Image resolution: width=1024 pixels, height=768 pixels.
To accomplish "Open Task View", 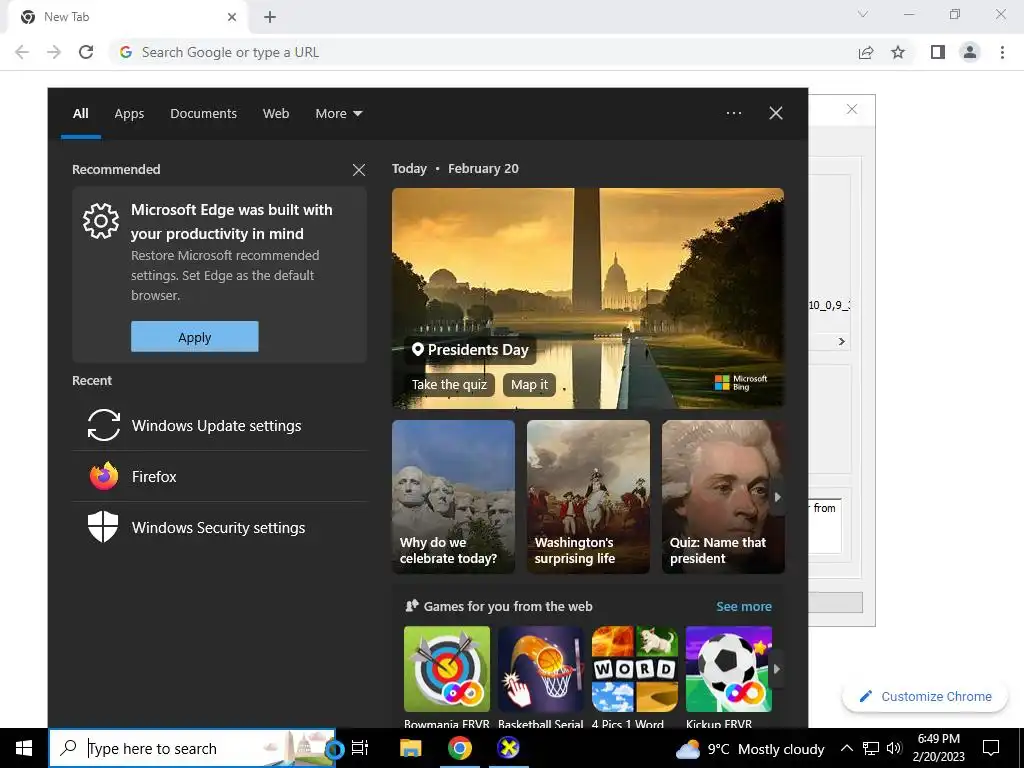I will (360, 748).
